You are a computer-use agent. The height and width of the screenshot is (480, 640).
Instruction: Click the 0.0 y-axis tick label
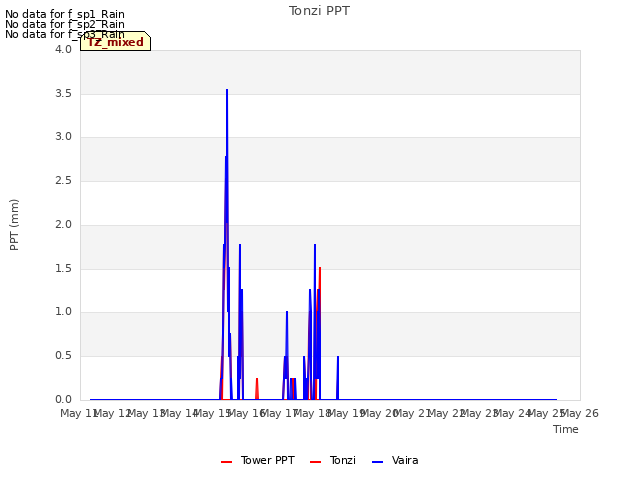(x=63, y=400)
